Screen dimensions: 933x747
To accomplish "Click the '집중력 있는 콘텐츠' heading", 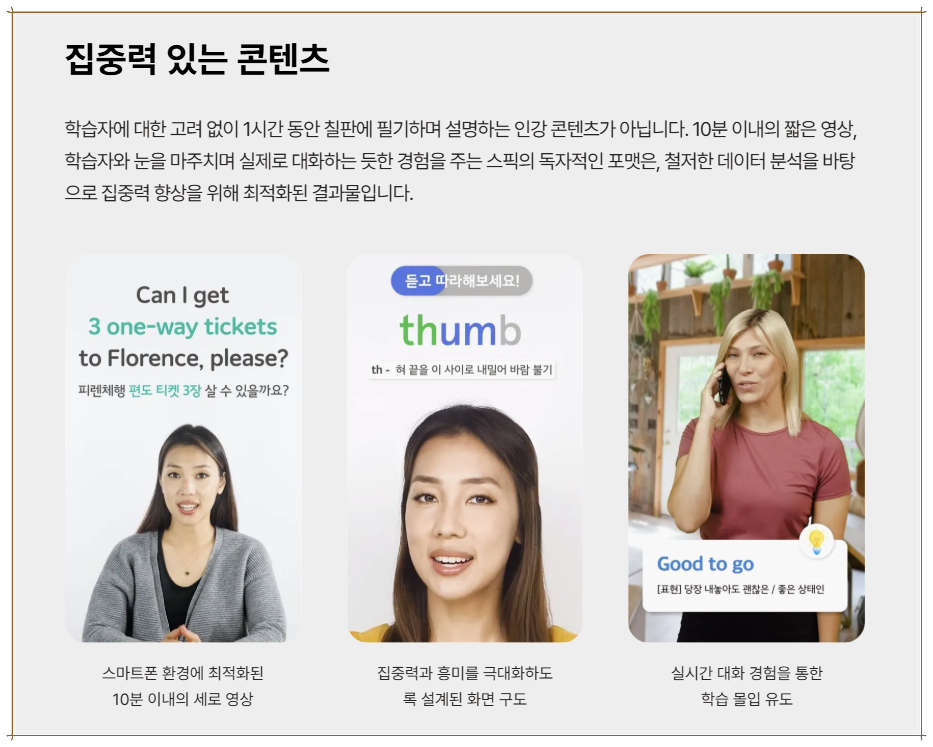I will coord(197,60).
